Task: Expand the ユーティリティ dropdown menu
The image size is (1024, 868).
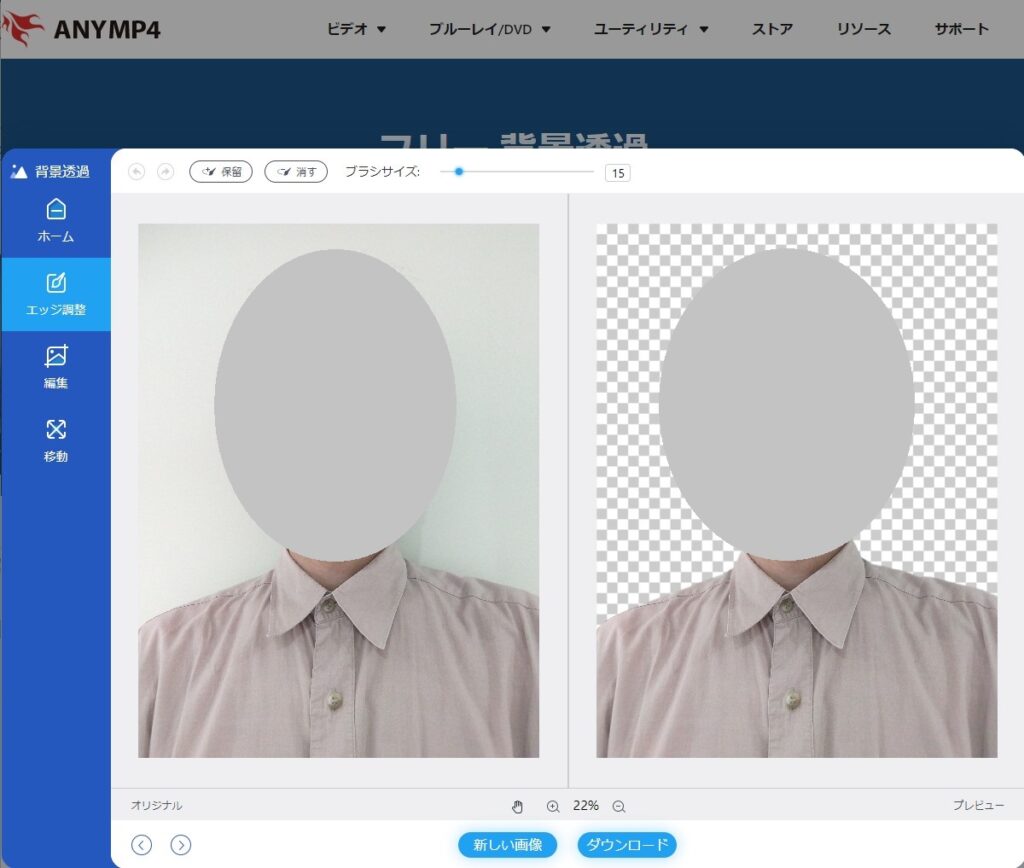Action: 651,29
